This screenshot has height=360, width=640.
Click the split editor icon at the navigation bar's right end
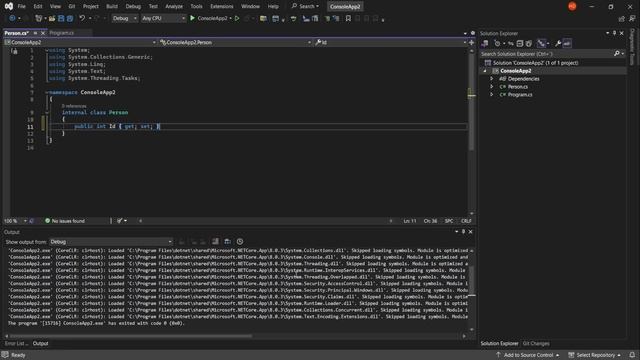(471, 42)
